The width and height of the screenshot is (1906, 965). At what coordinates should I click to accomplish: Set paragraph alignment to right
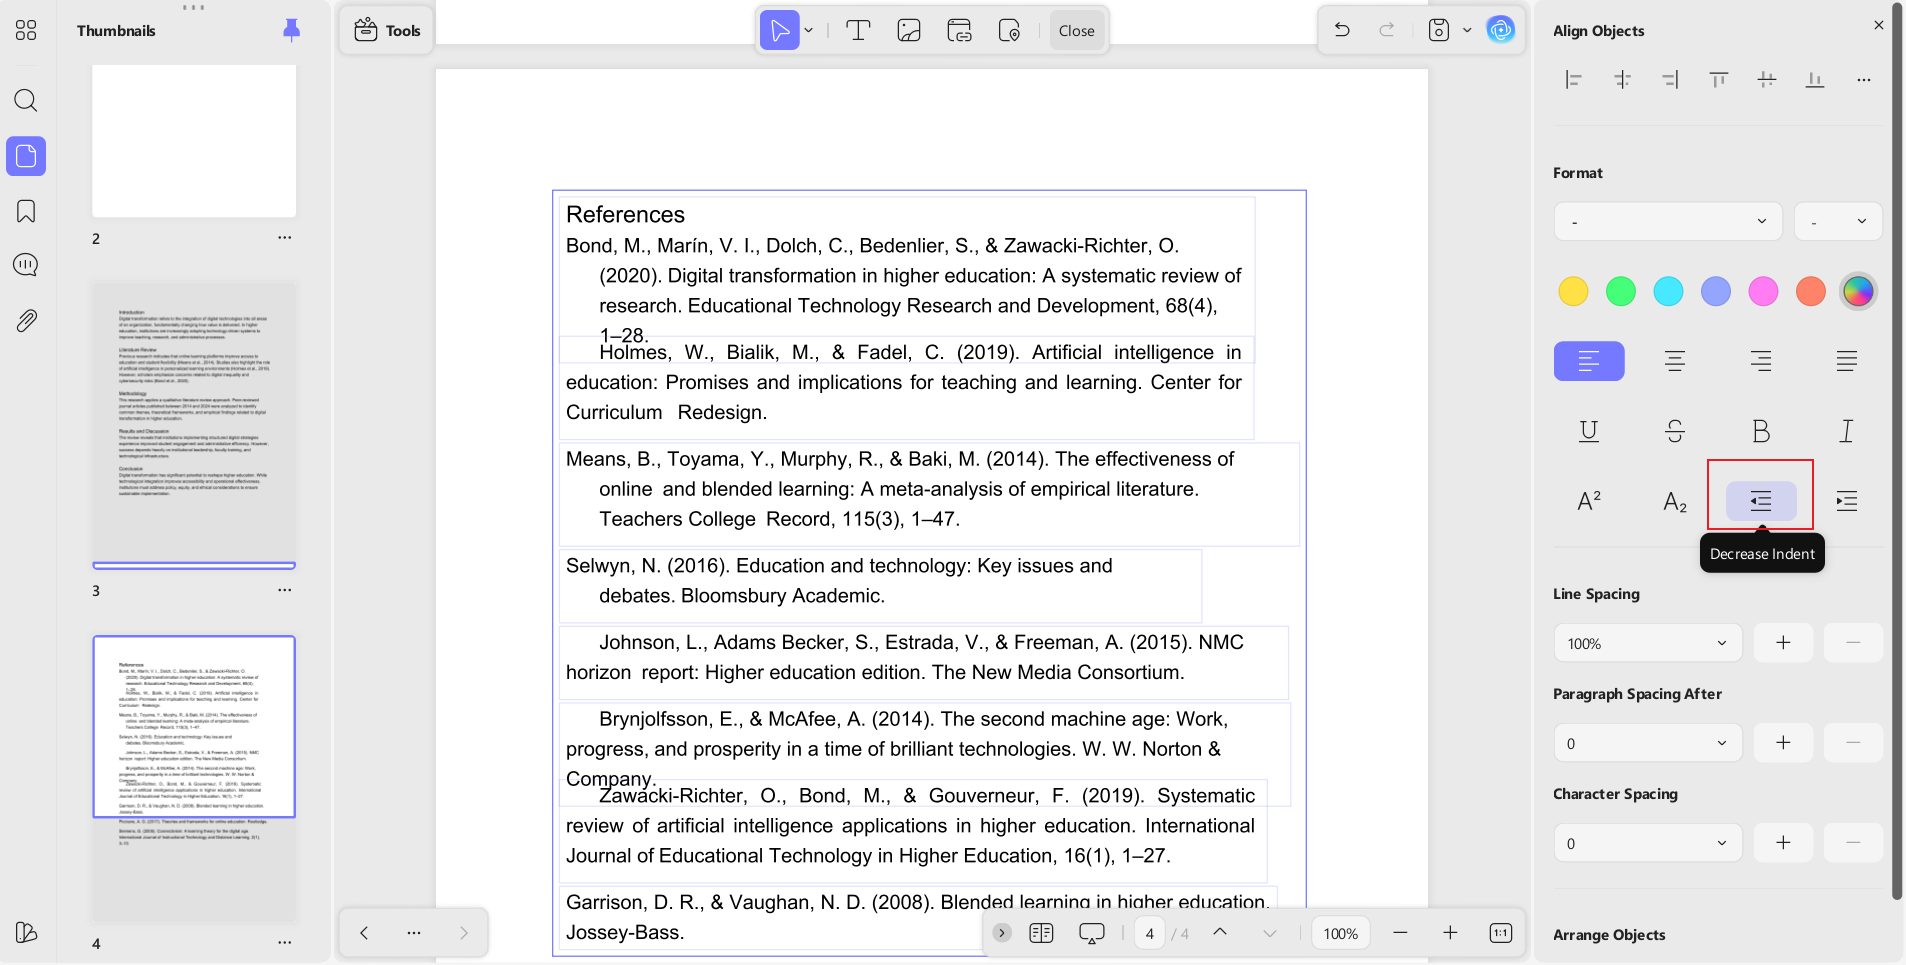point(1761,361)
